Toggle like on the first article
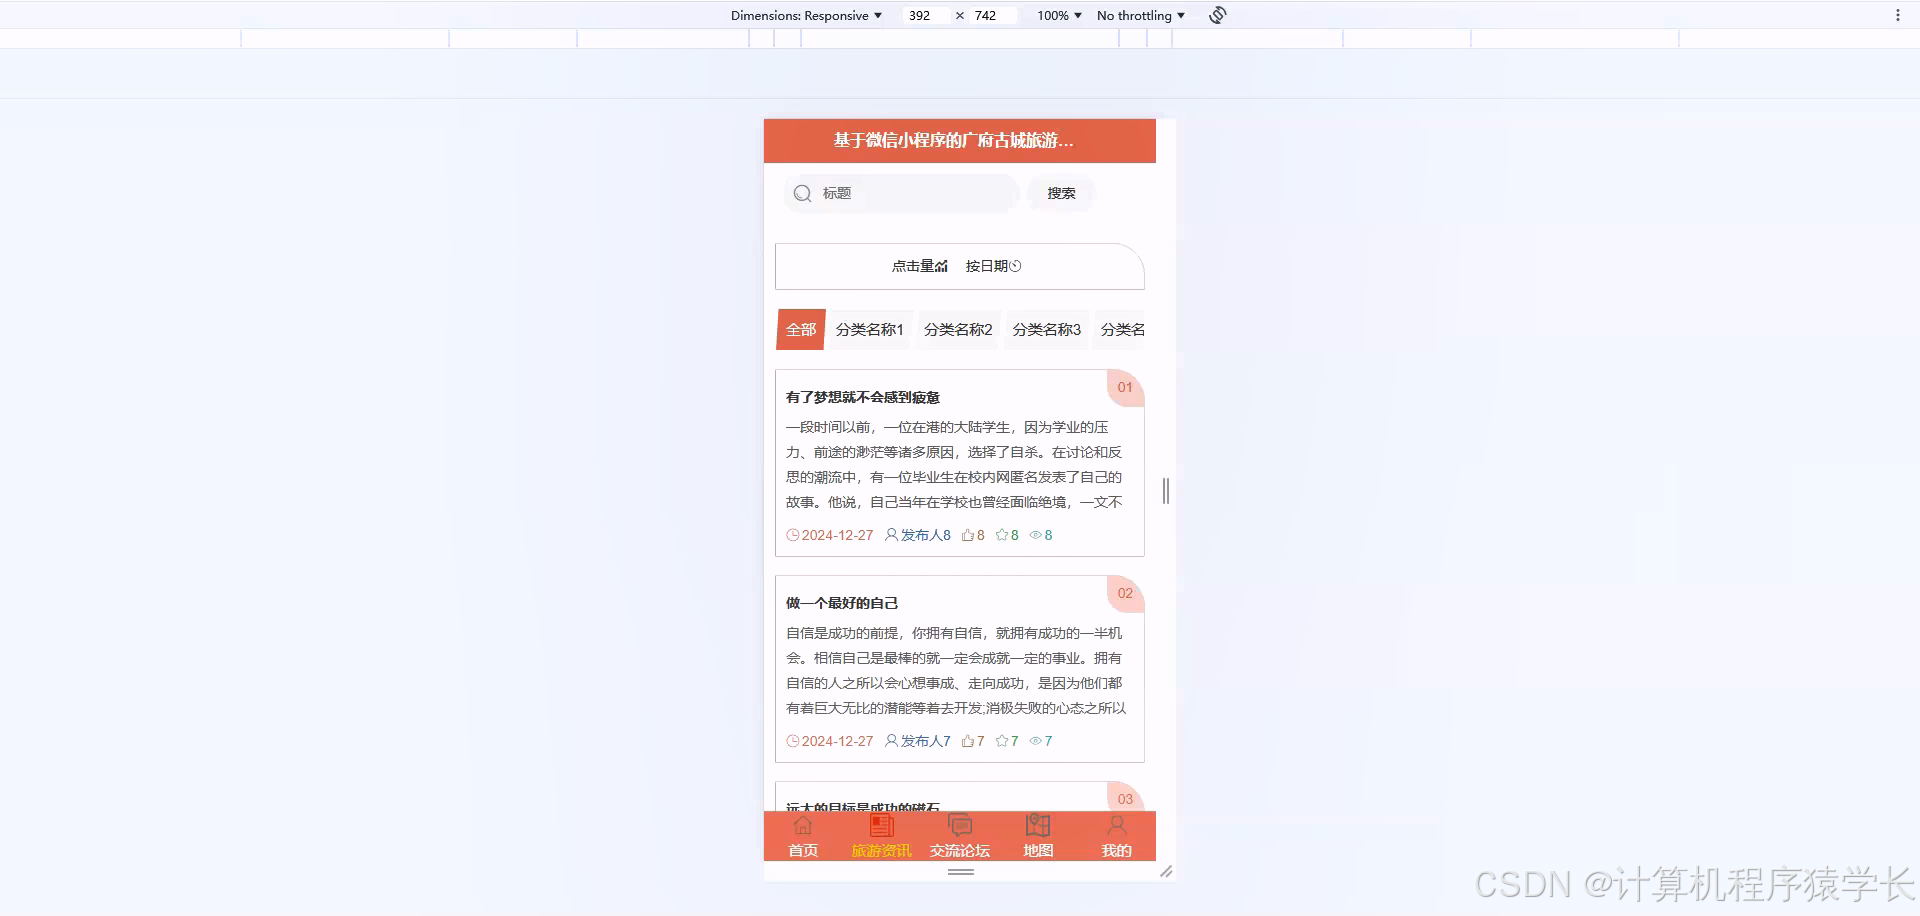Viewport: 1920px width, 916px height. tap(966, 535)
